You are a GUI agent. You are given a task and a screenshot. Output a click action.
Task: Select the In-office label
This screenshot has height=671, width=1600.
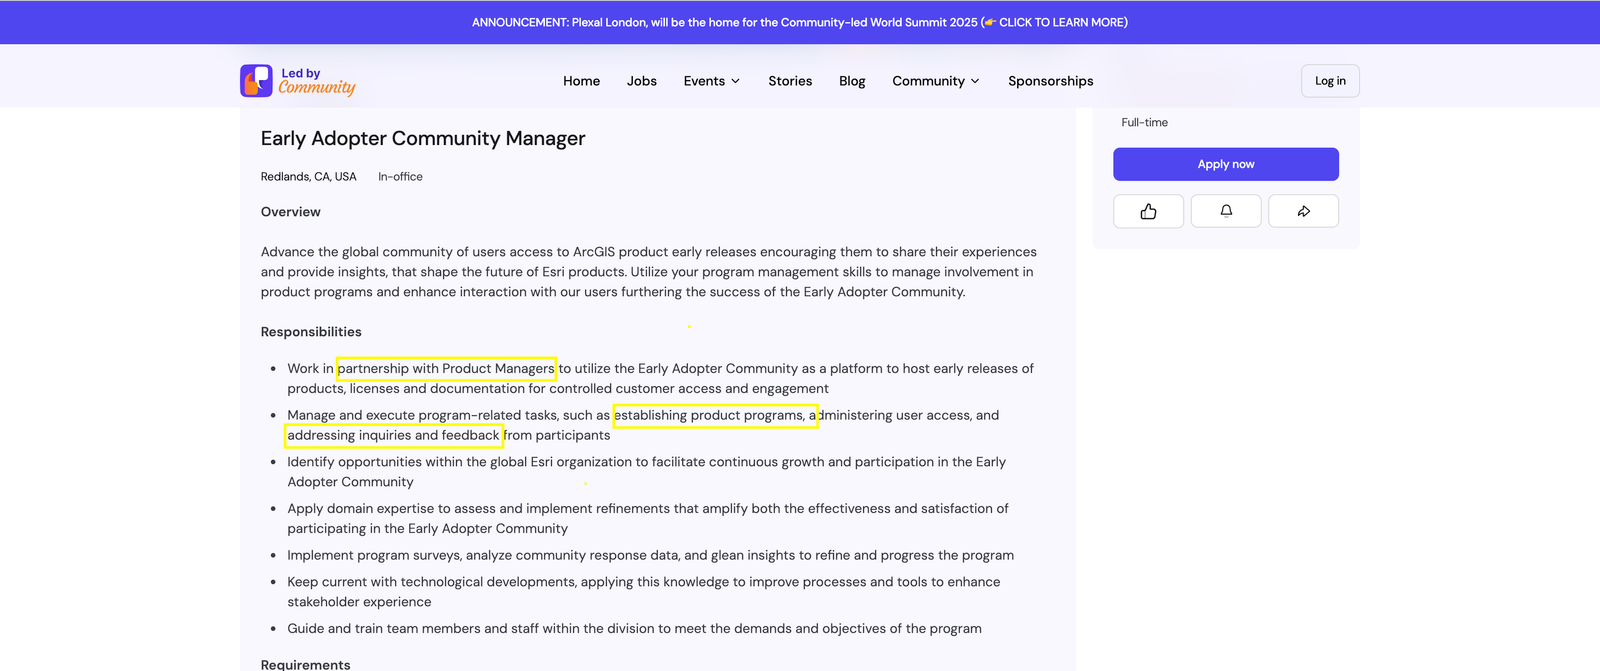coord(400,177)
